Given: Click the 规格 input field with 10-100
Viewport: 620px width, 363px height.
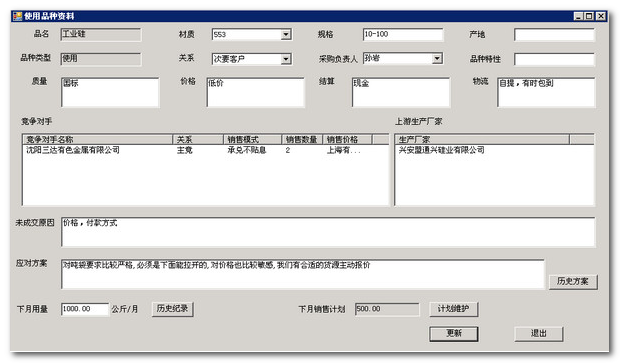Looking at the screenshot, I should [403, 34].
